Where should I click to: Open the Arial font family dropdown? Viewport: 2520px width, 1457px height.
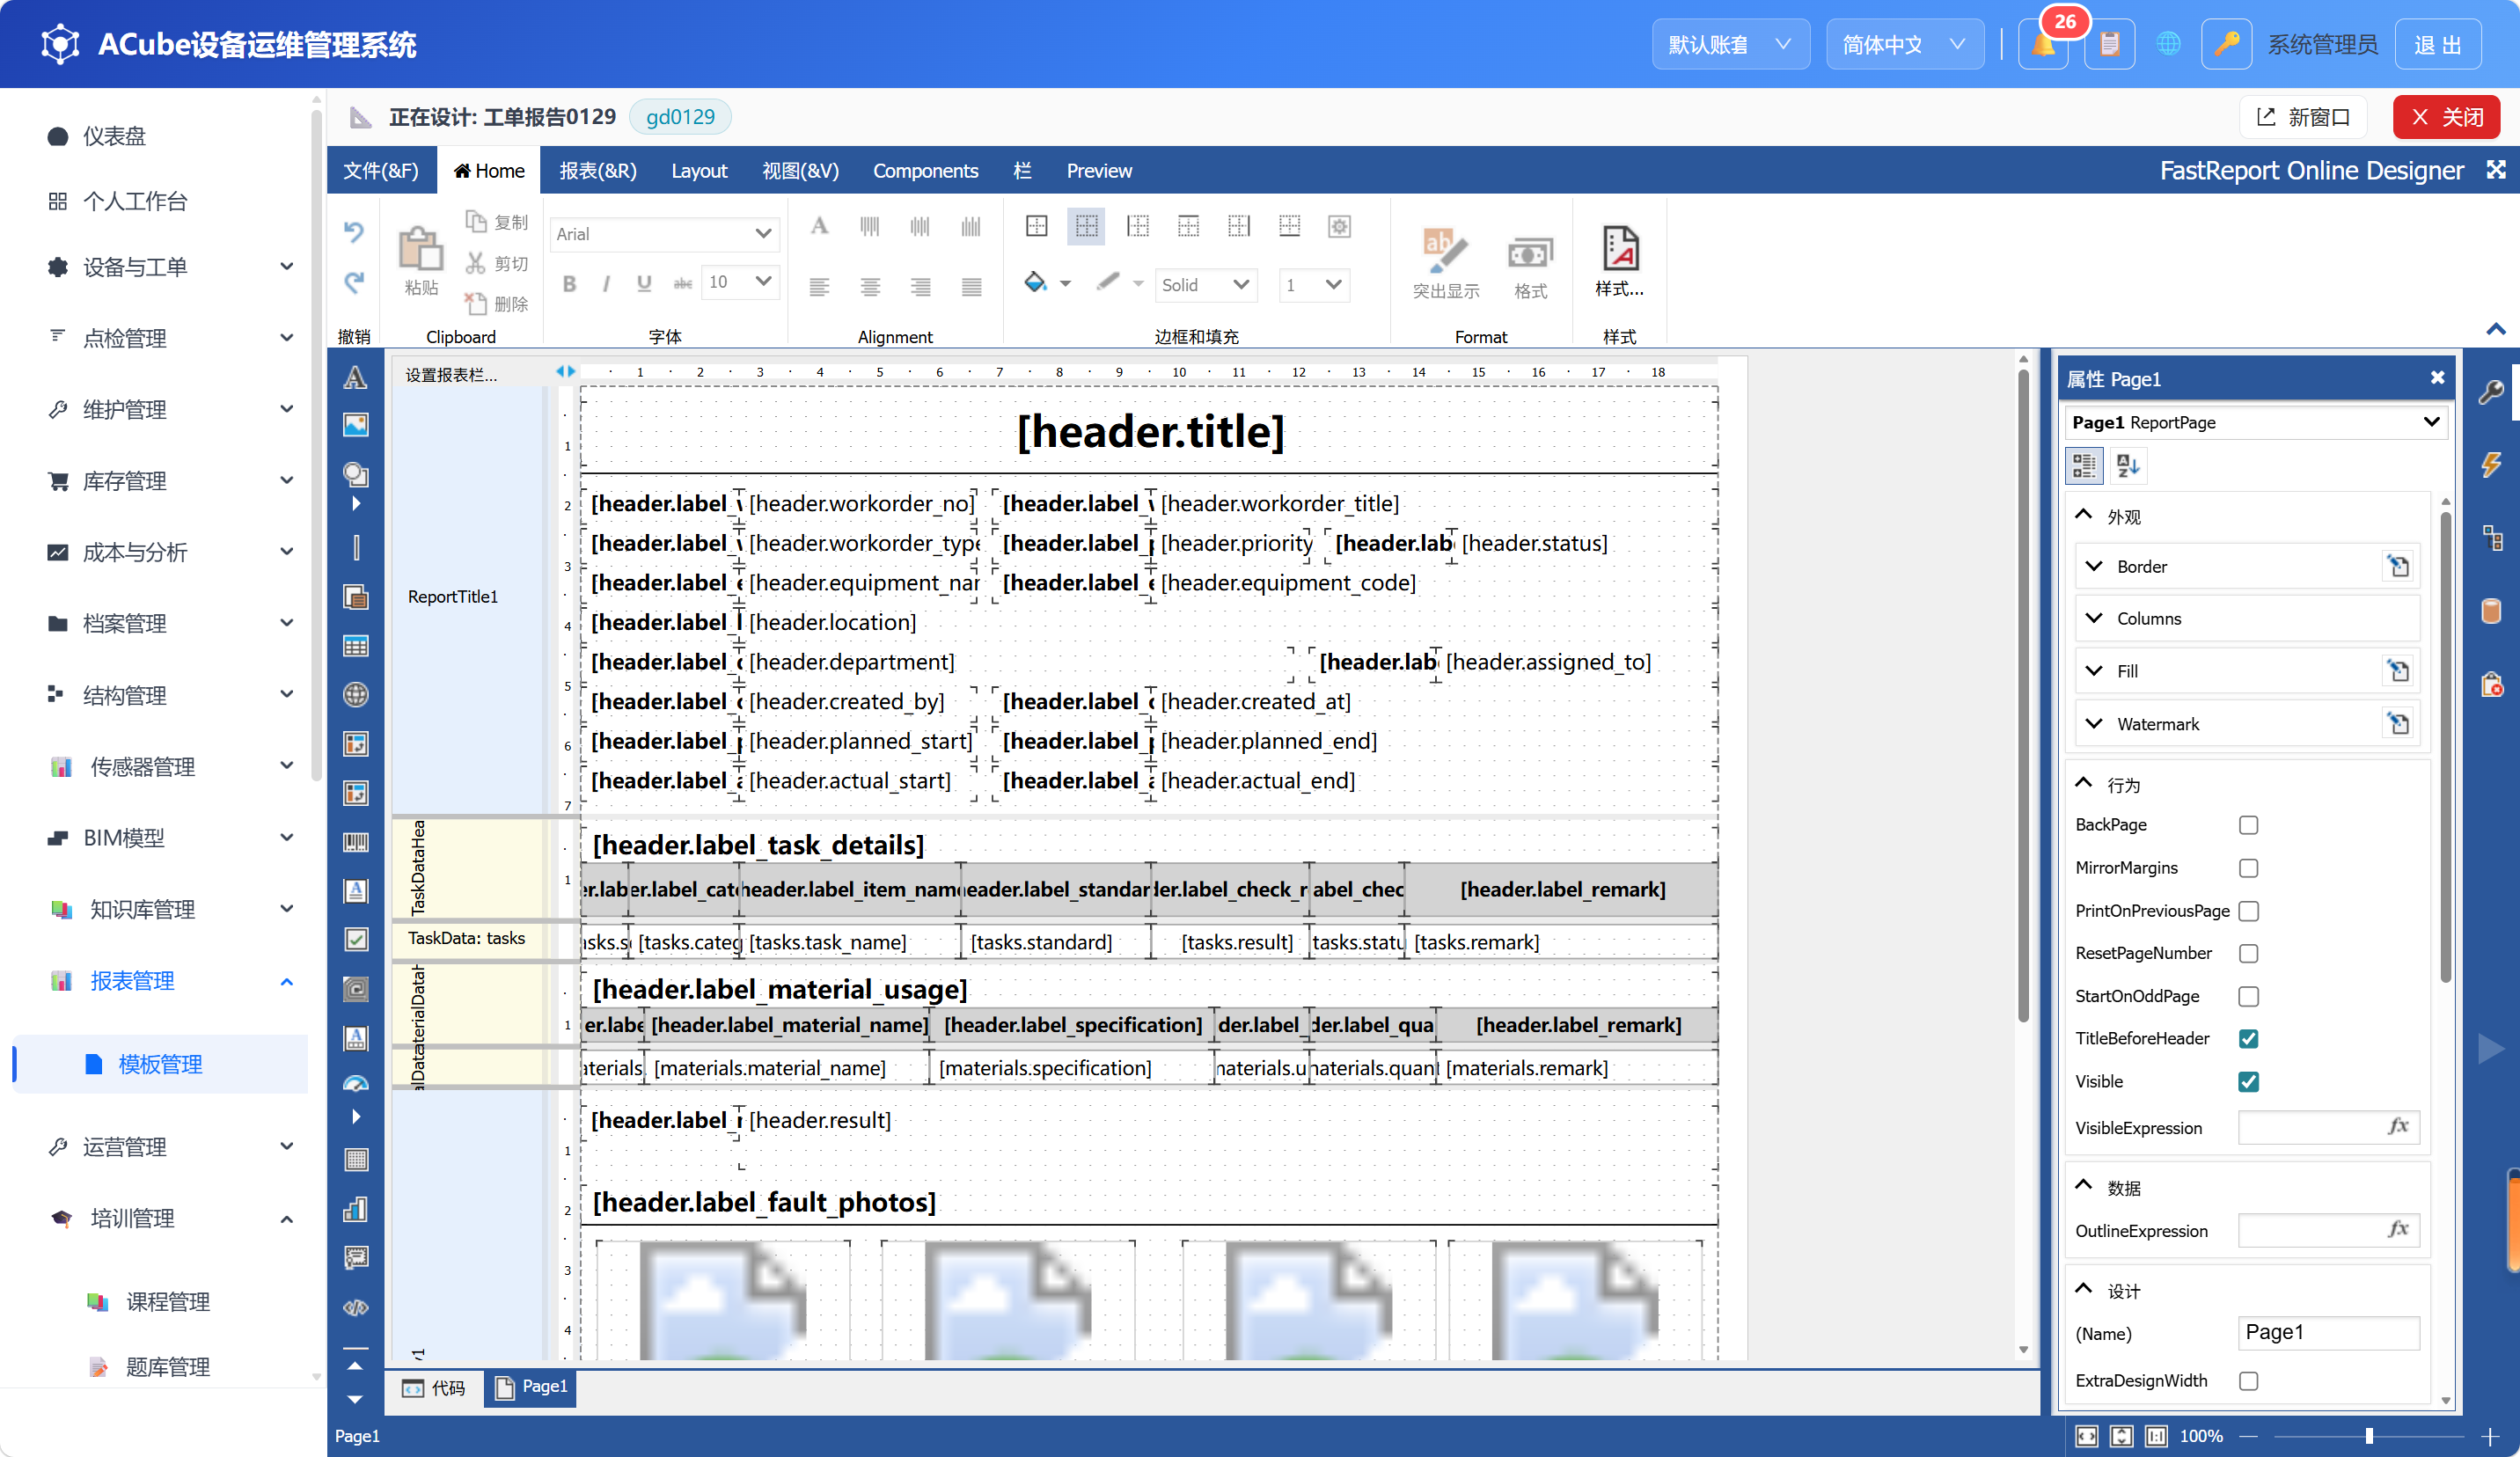coord(664,234)
